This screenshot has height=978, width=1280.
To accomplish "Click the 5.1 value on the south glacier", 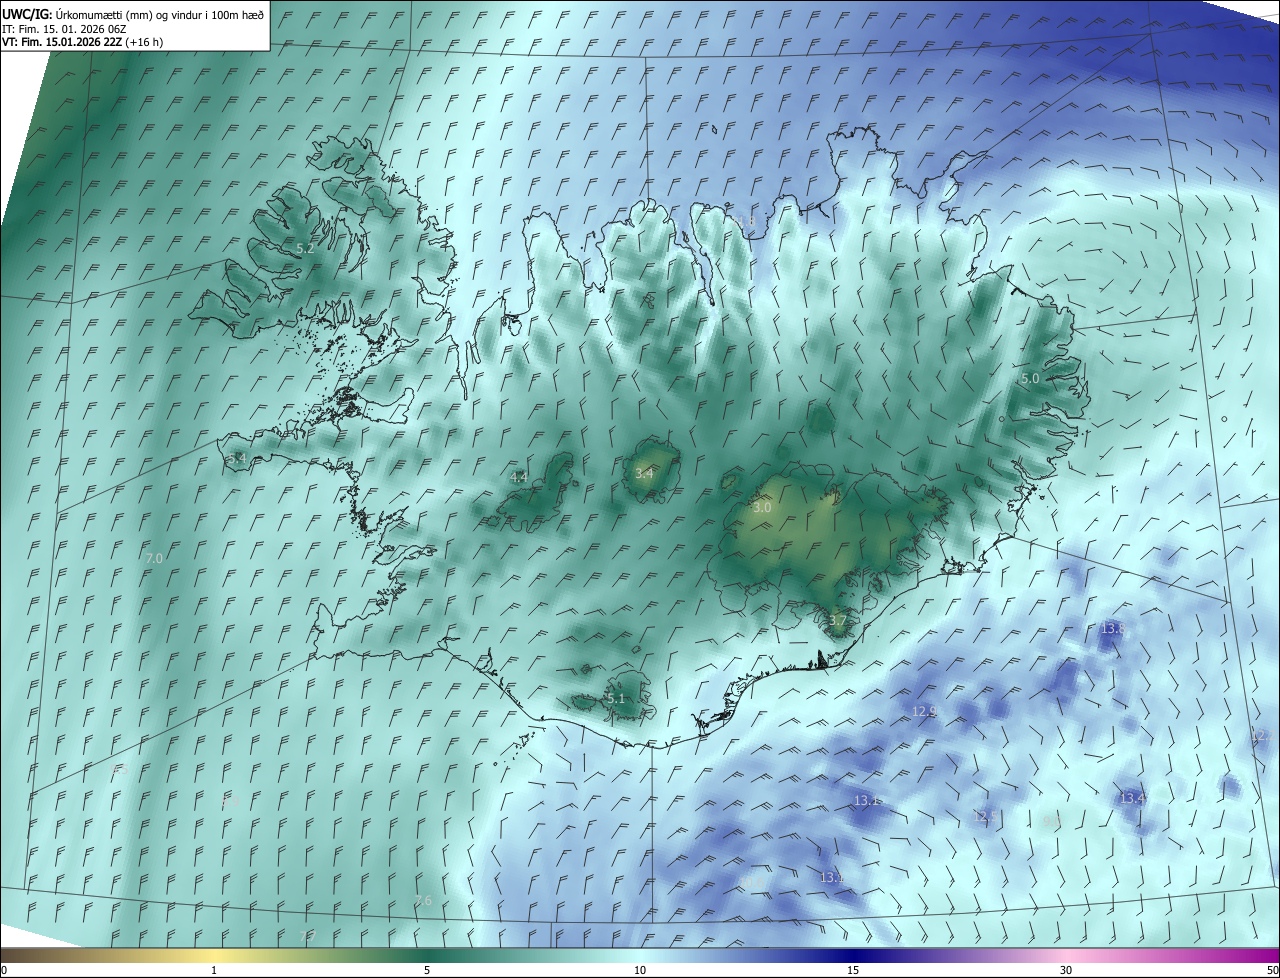I will (616, 699).
